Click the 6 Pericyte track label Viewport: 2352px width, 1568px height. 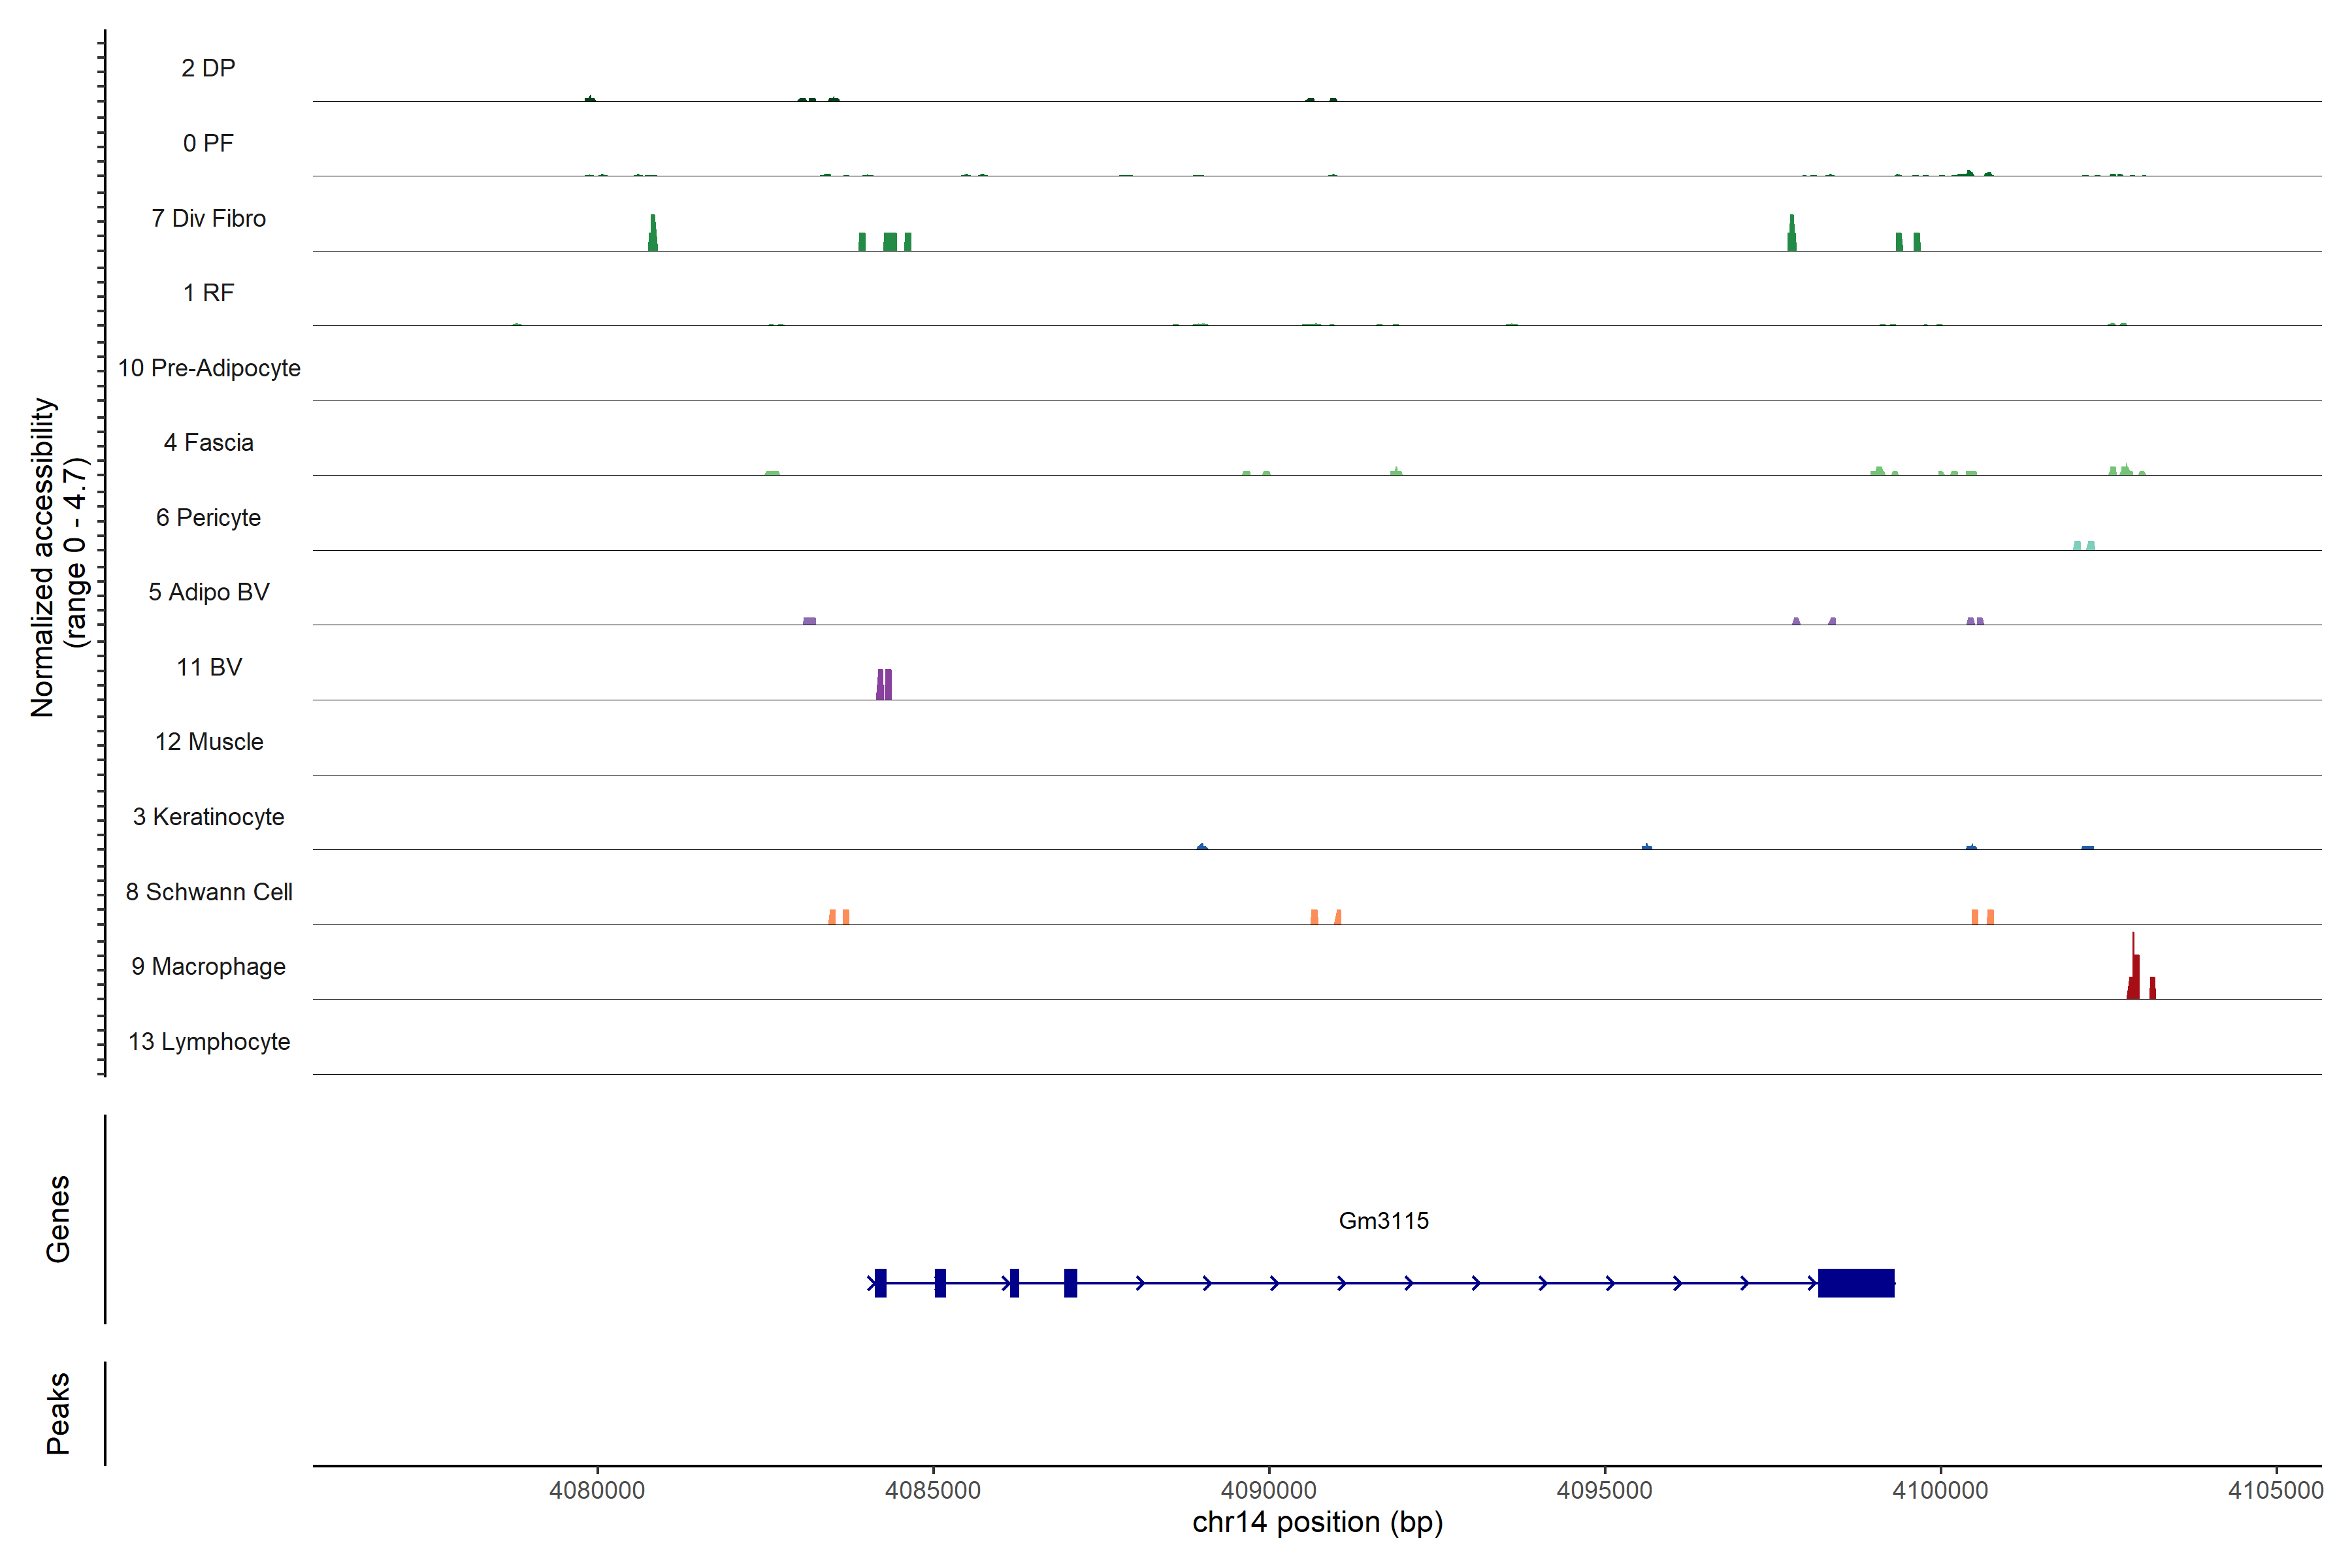pyautogui.click(x=208, y=517)
